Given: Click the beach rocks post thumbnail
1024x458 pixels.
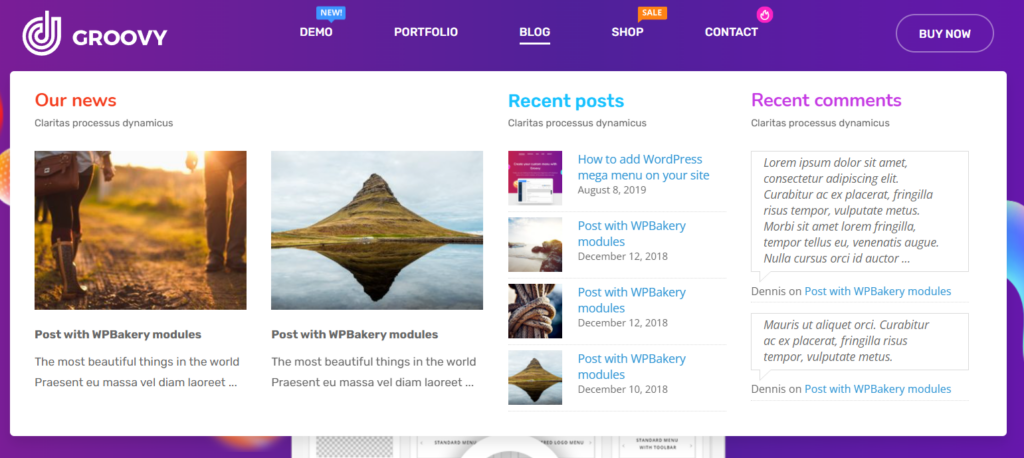Looking at the screenshot, I should click(x=535, y=244).
